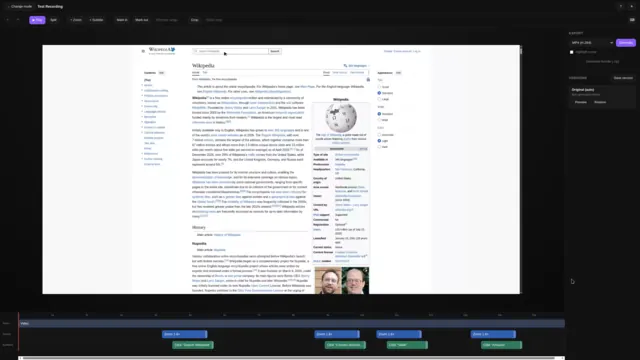640x360 pixels.
Task: Open the View history tab
Action: click(x=357, y=73)
